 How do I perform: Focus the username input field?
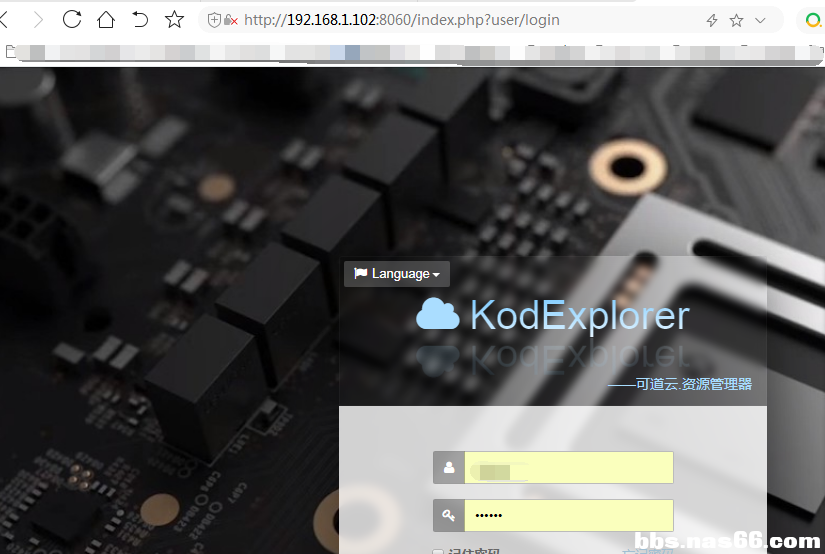pos(568,467)
